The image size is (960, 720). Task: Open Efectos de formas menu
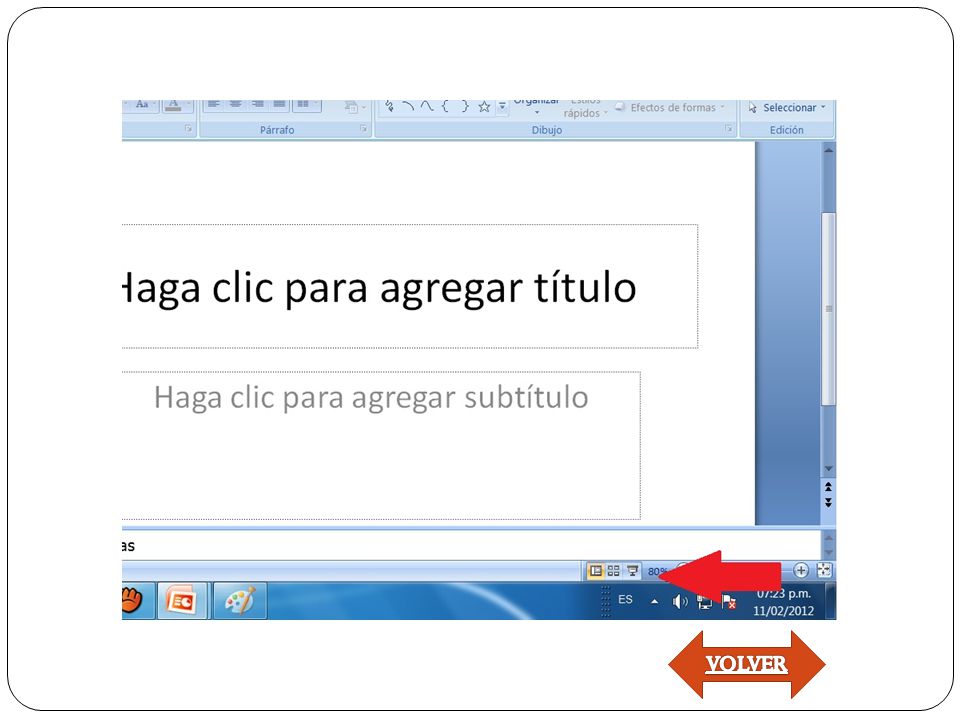[x=670, y=108]
